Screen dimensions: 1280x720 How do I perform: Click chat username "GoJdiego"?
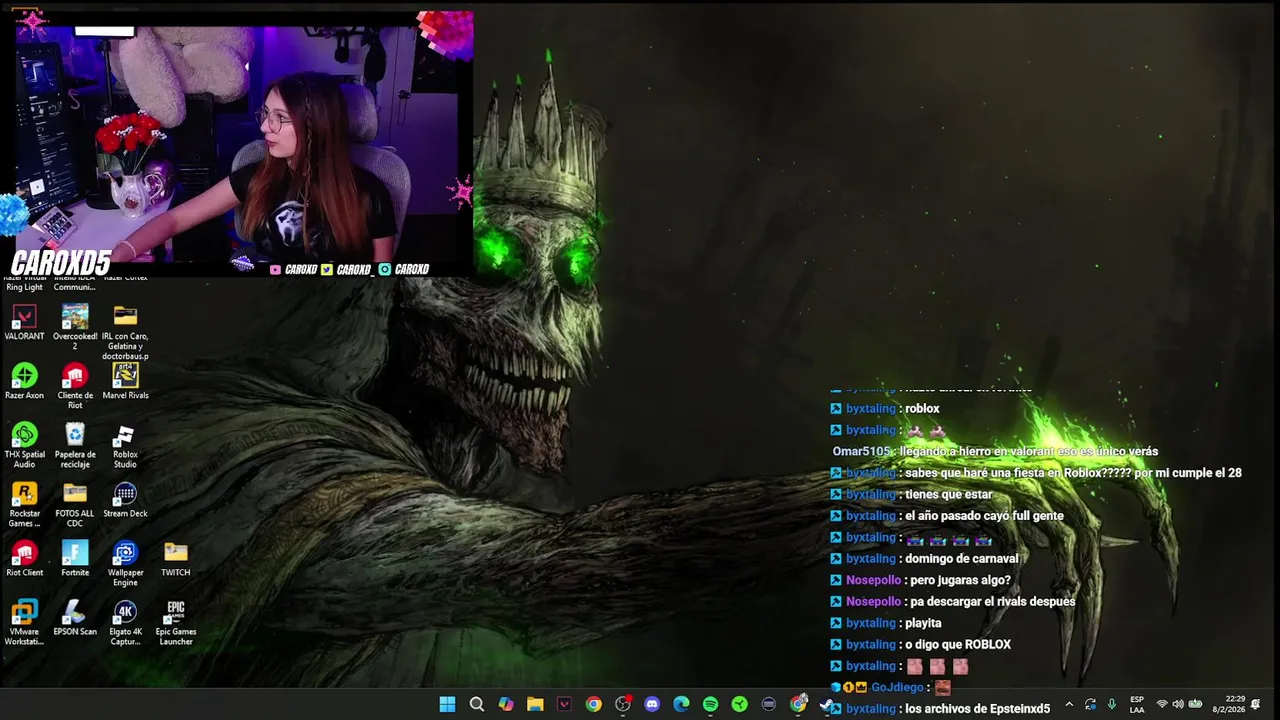coord(897,687)
